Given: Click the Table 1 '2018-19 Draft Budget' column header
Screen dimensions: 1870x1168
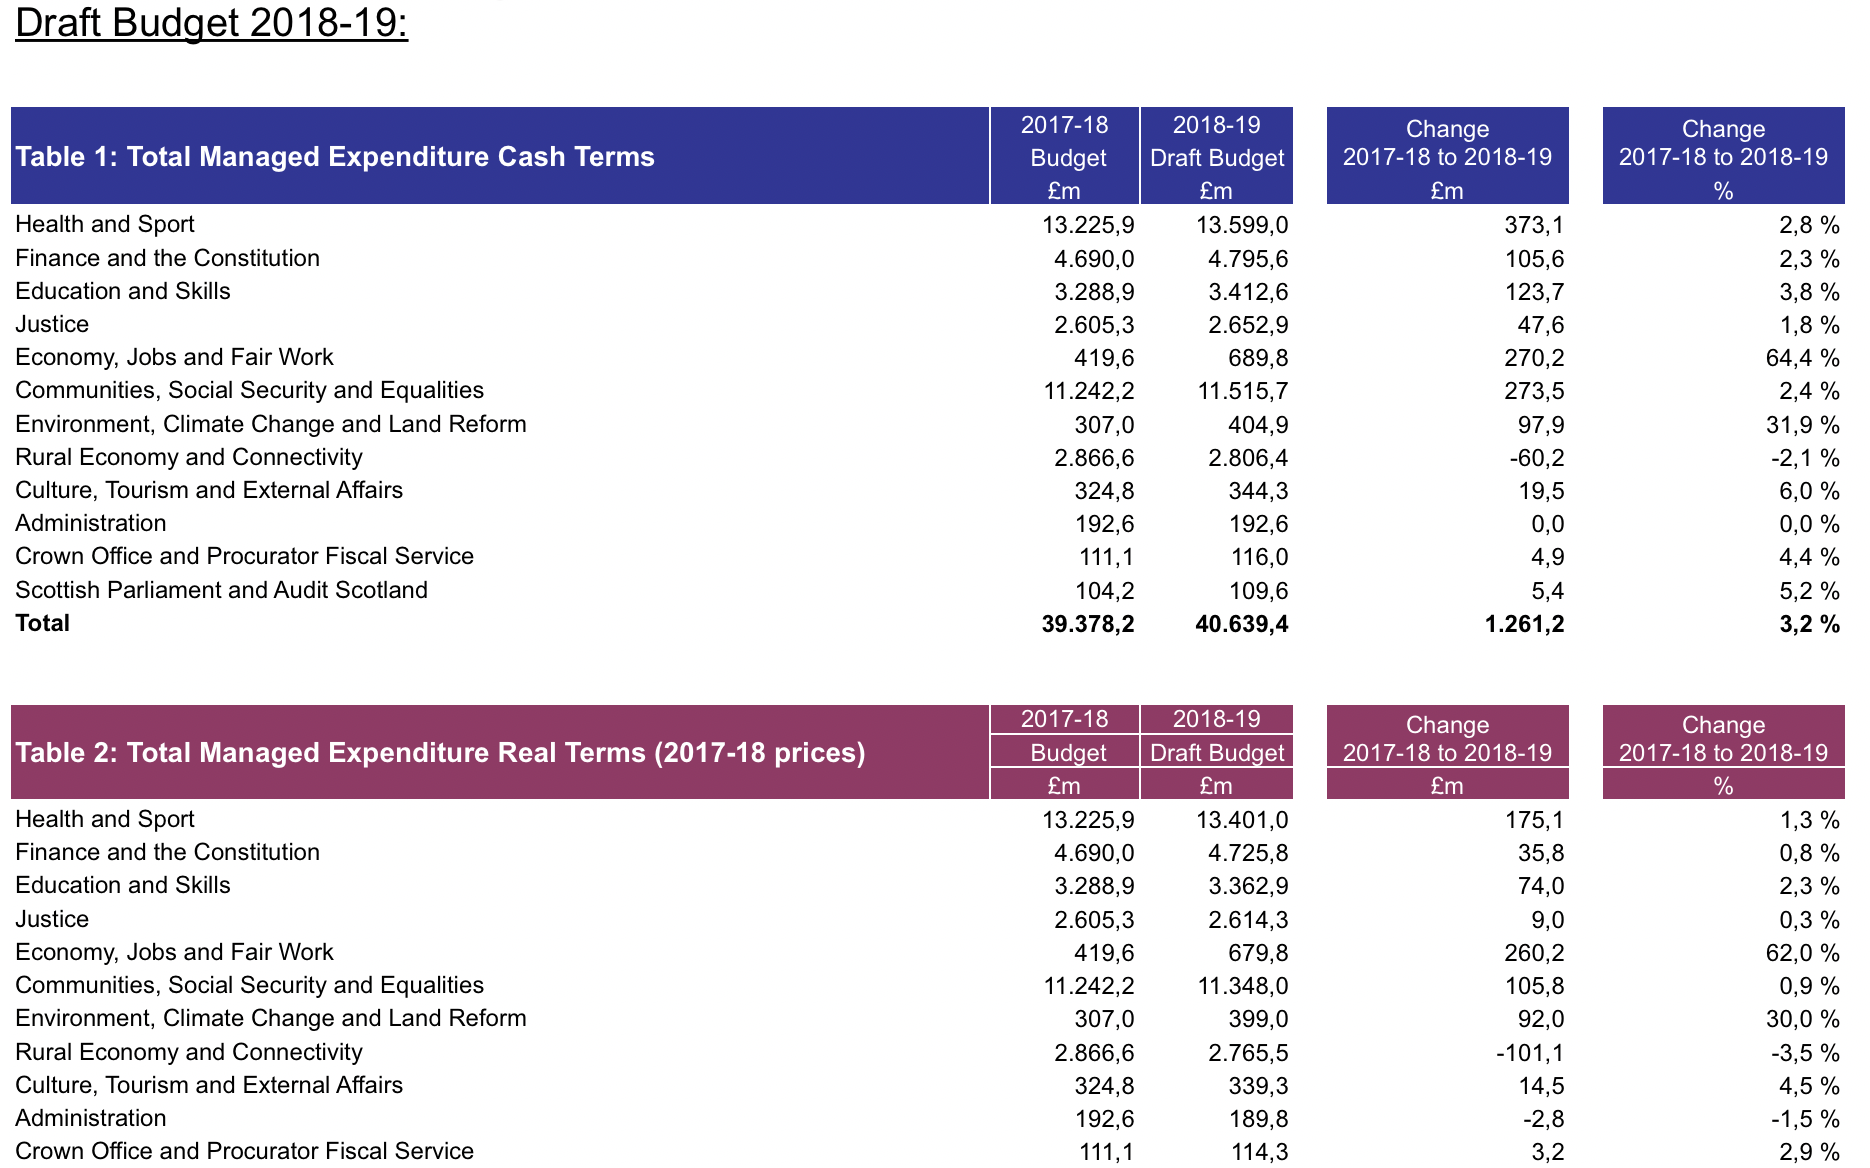Looking at the screenshot, I should [1216, 157].
